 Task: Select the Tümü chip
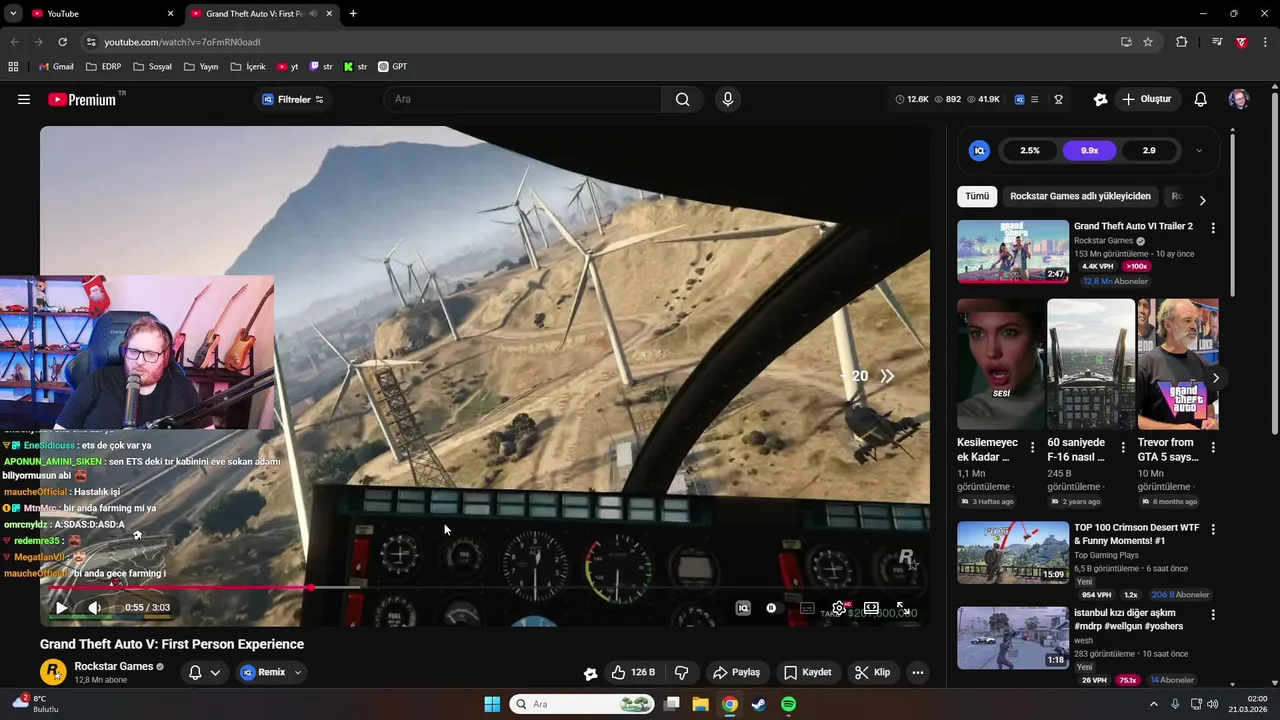pyautogui.click(x=977, y=196)
